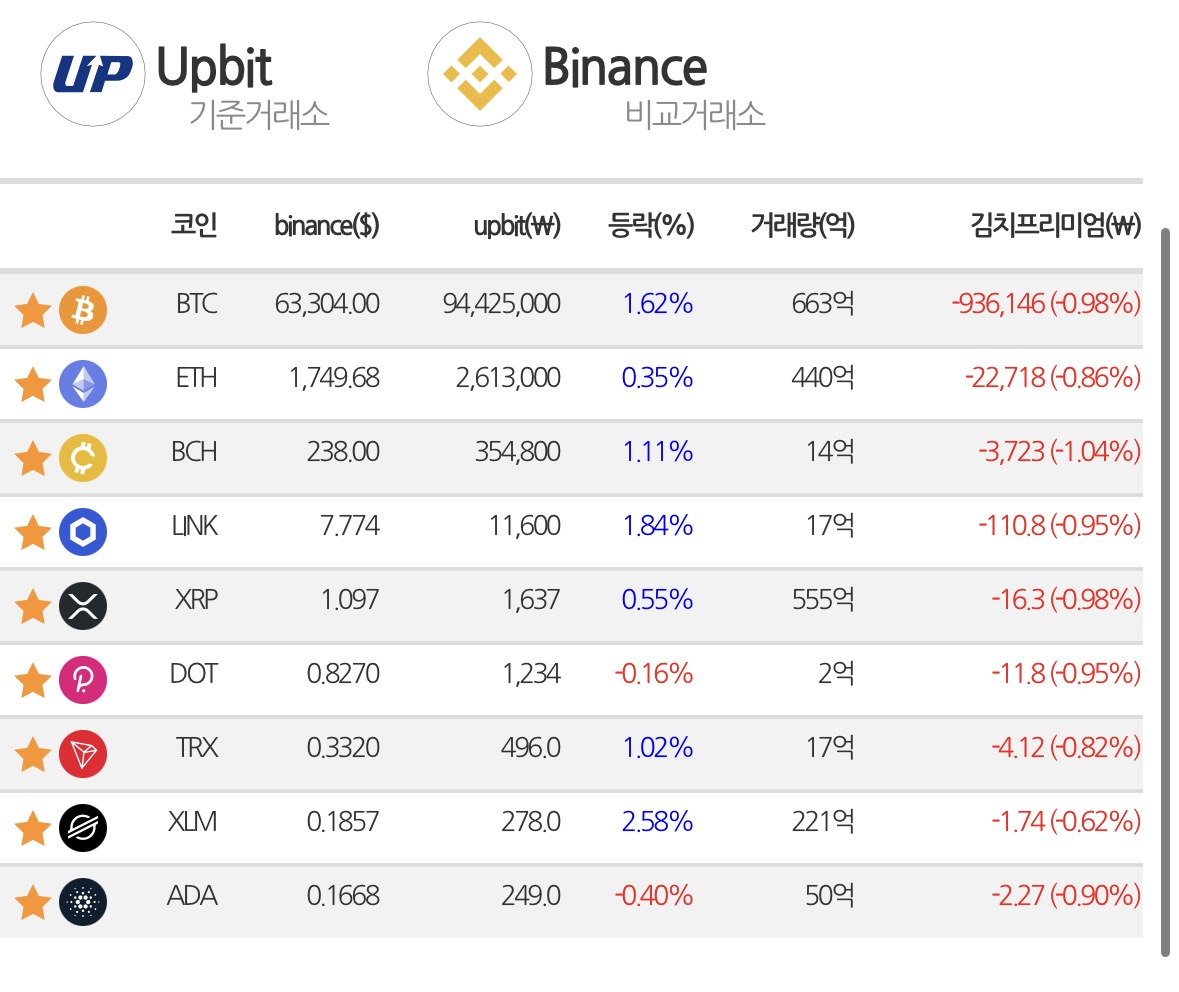
Task: Open the XLM coin name link
Action: [192, 821]
